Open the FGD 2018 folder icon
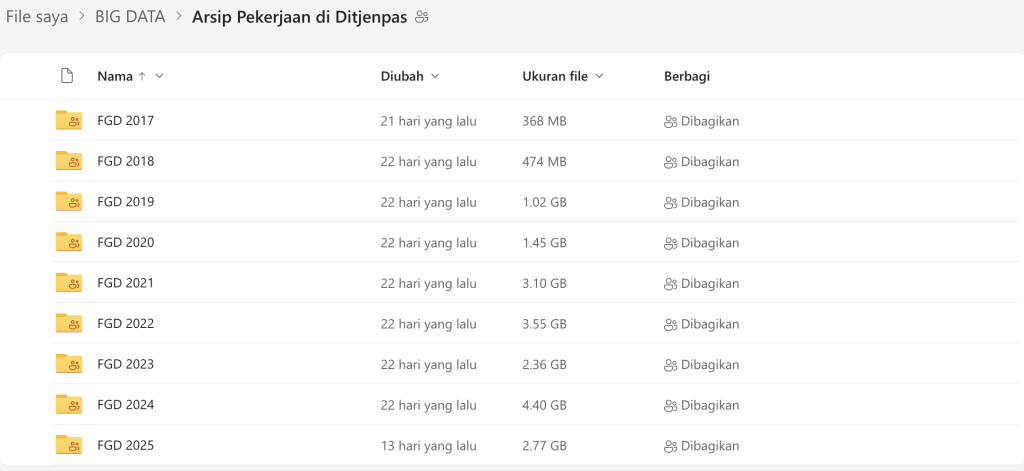The image size is (1024, 471). 69,161
